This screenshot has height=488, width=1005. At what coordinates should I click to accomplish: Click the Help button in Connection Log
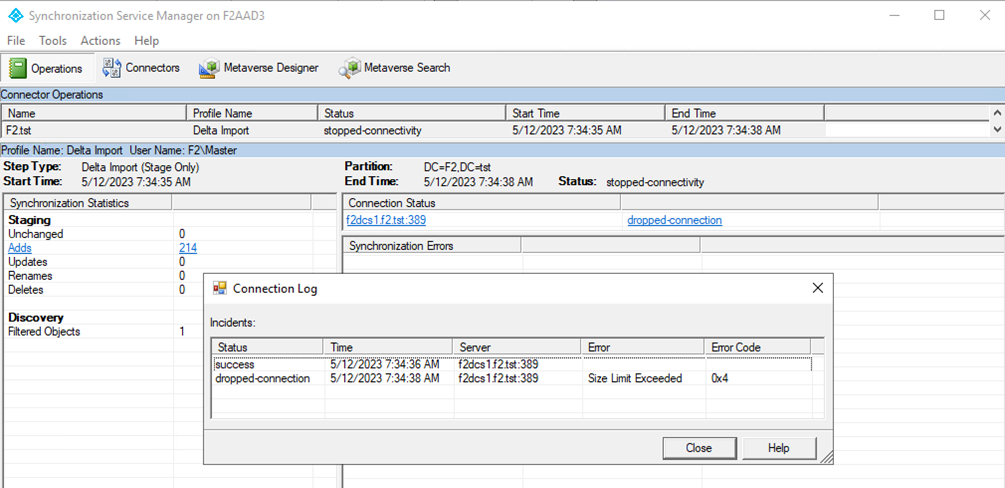pyautogui.click(x=779, y=448)
